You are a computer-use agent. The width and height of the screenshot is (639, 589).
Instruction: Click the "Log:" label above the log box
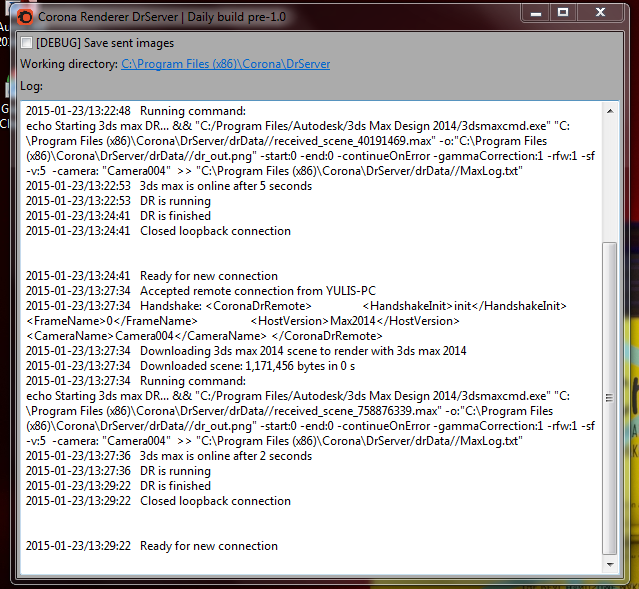[x=31, y=86]
